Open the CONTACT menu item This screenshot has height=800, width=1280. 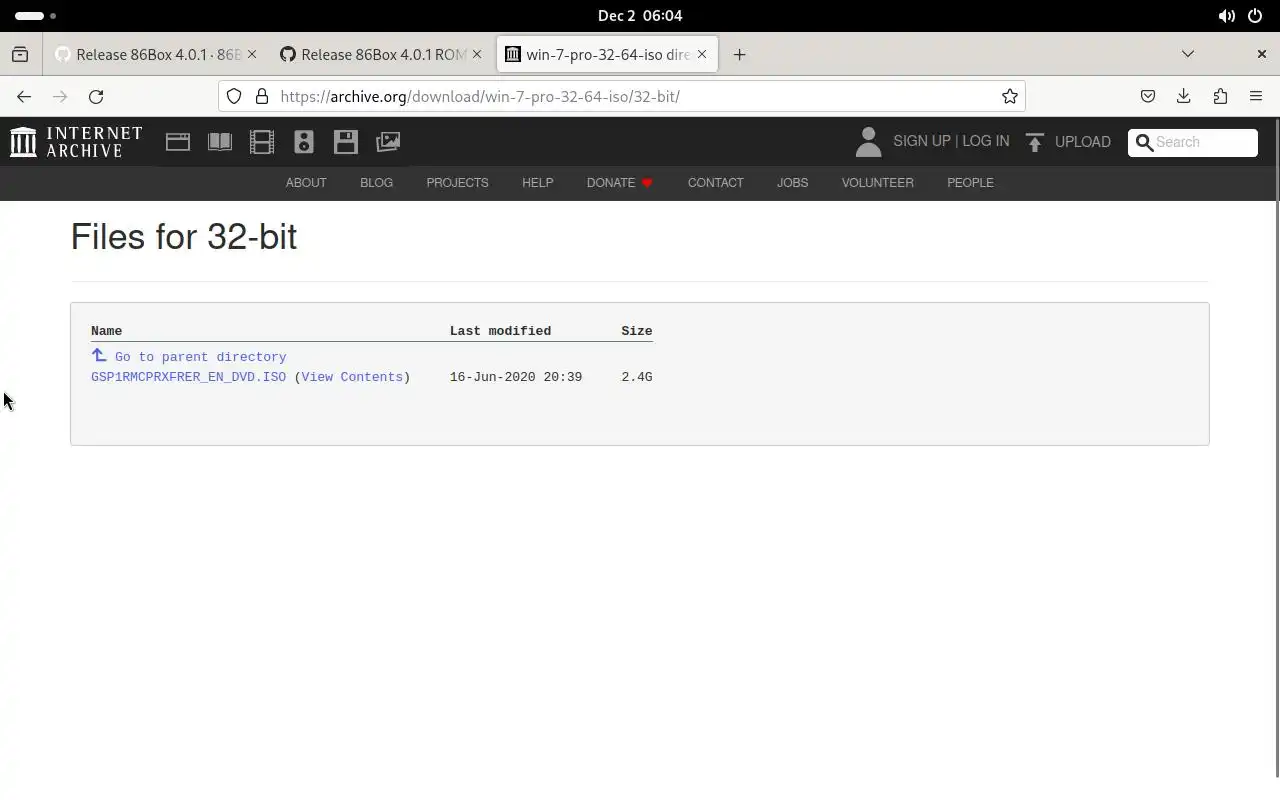pyautogui.click(x=715, y=183)
